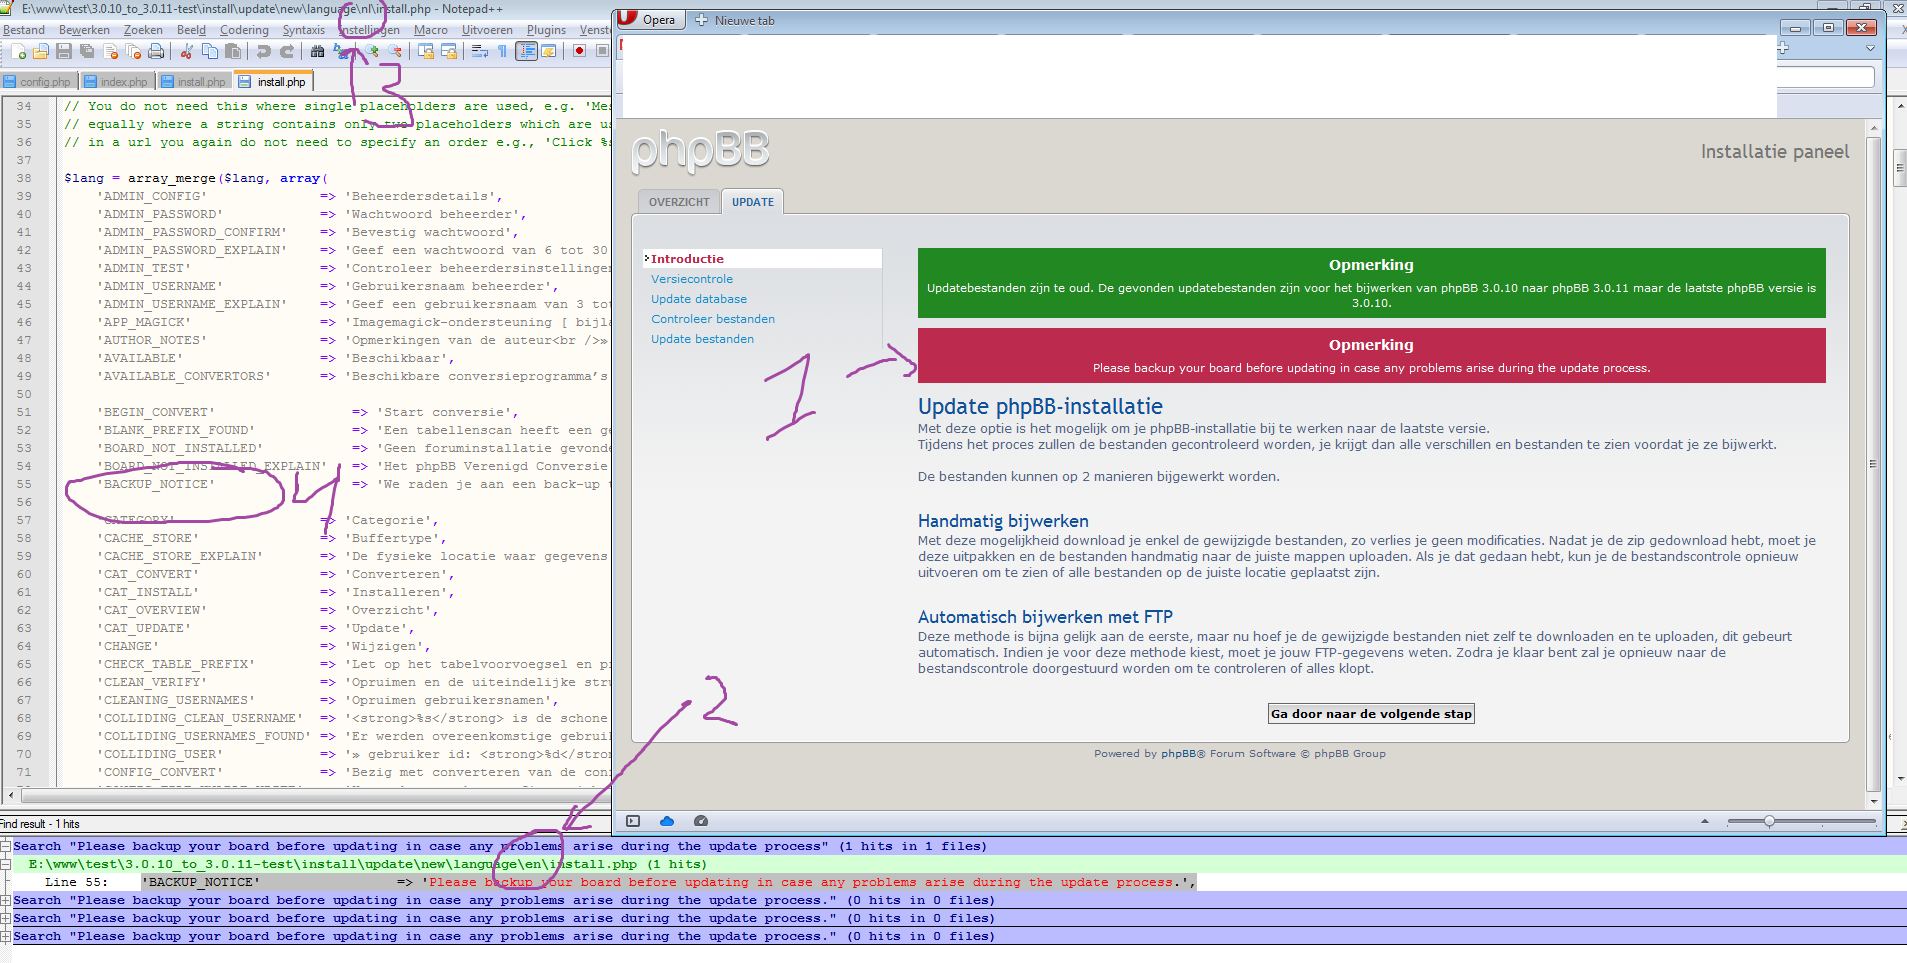This screenshot has height=963, width=1907.
Task: Open Find with the binoculars icon
Action: click(x=317, y=51)
